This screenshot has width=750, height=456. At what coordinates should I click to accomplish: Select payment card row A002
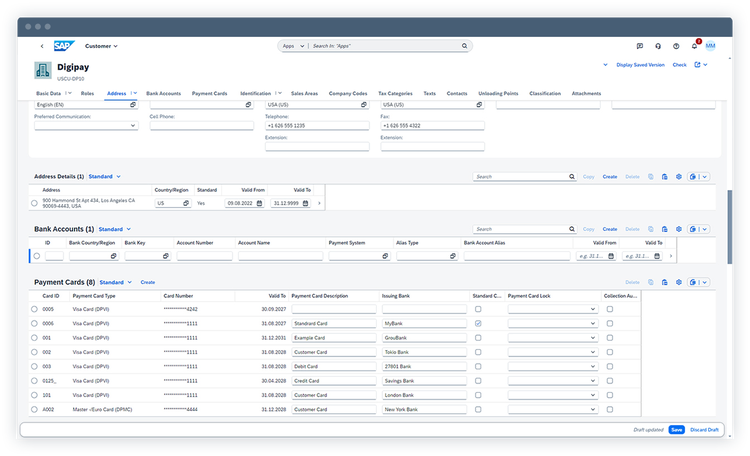[34, 410]
